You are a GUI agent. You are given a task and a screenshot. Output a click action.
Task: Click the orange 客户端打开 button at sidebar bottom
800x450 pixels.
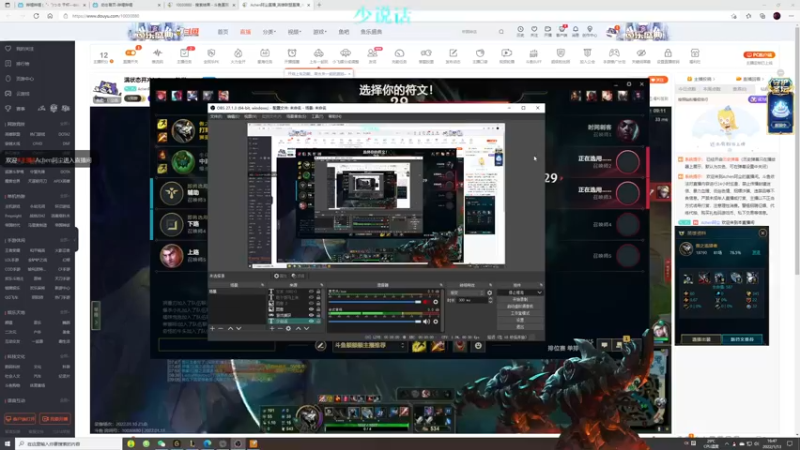pyautogui.click(x=20, y=419)
